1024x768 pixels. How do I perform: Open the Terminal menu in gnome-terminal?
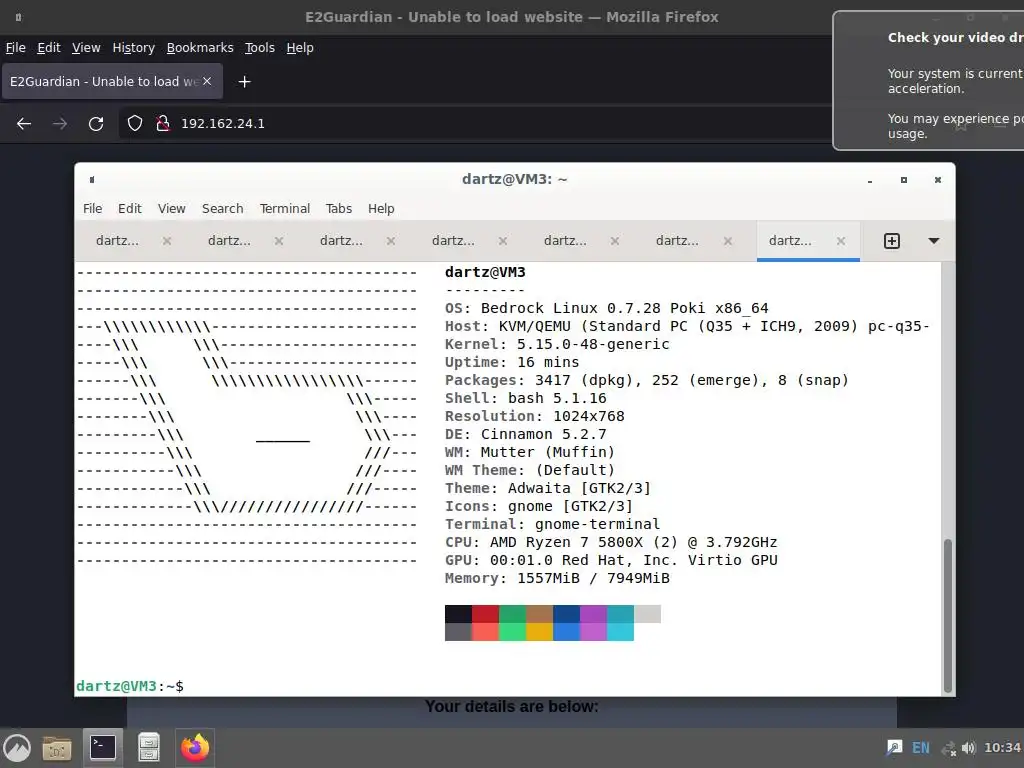tap(284, 208)
